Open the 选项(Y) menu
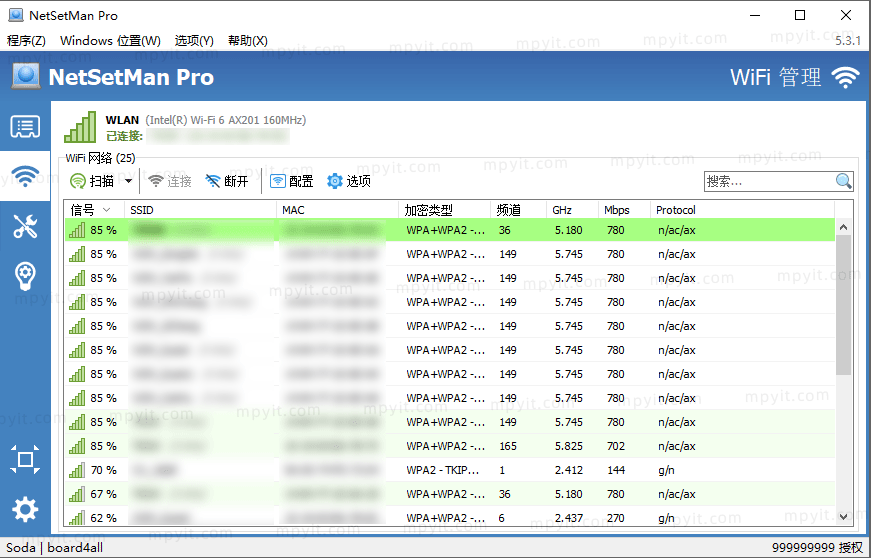This screenshot has height=558, width=871. click(x=194, y=41)
